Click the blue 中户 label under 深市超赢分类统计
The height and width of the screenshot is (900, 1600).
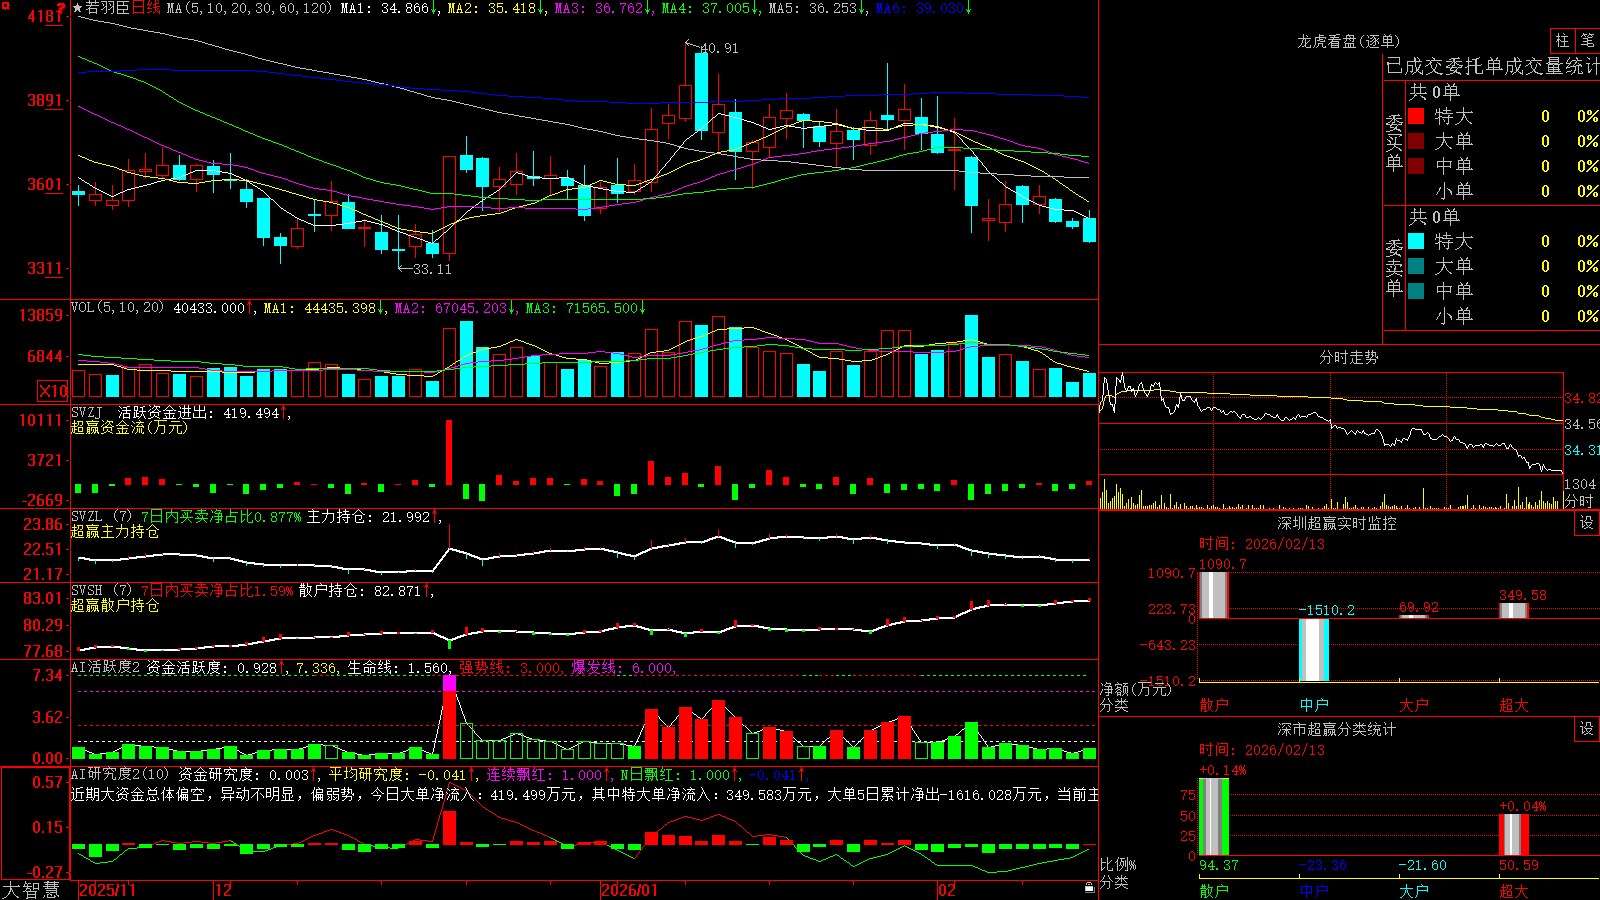click(x=1314, y=890)
